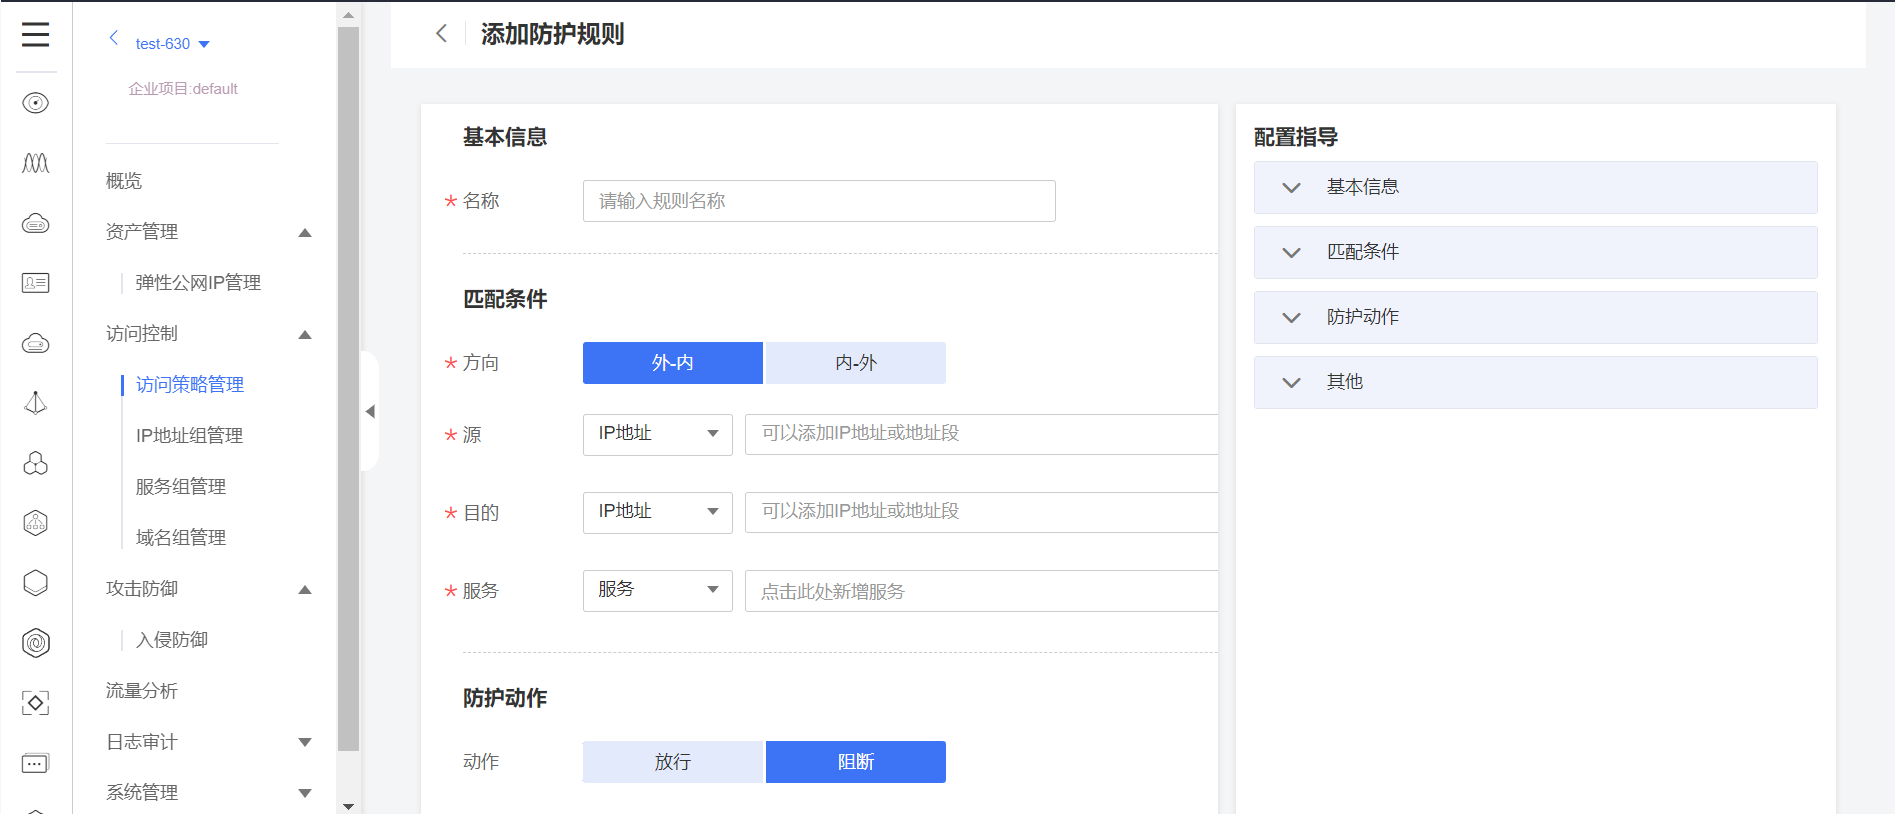This screenshot has height=814, width=1895.
Task: Expand the 匹配条件 guide section
Action: point(1535,252)
